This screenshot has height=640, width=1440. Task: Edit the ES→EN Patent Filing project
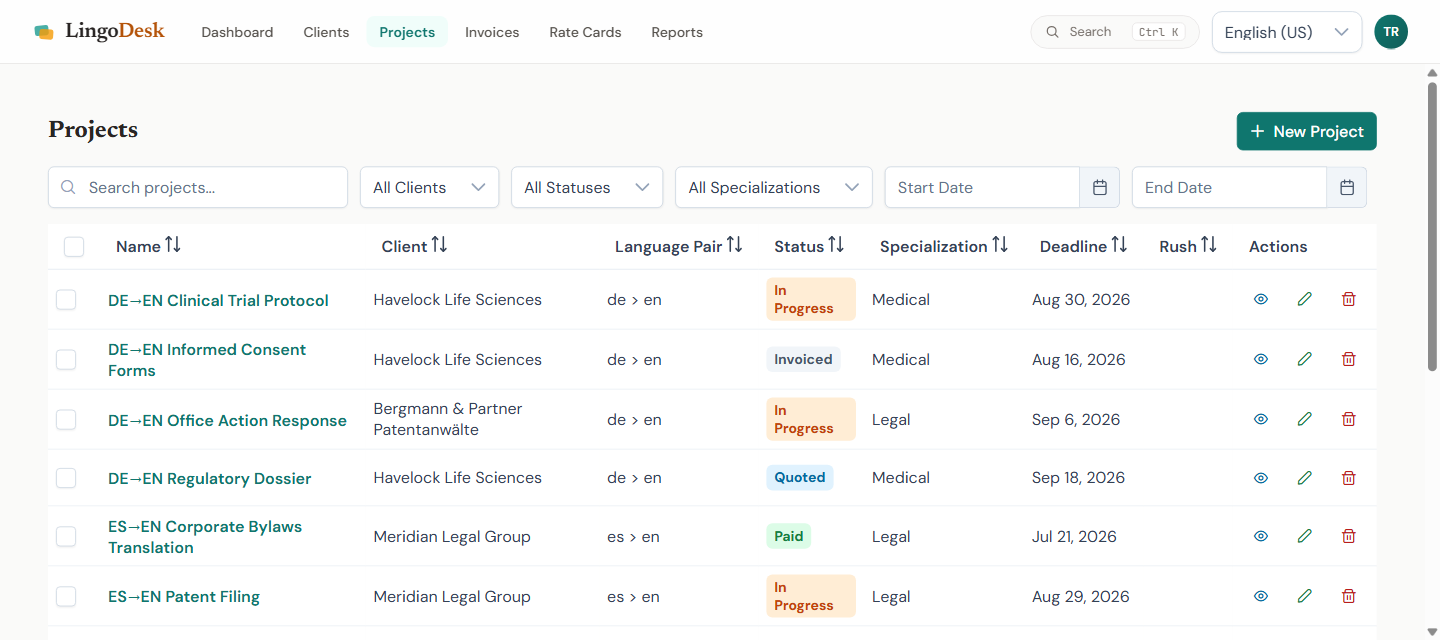click(x=1304, y=596)
